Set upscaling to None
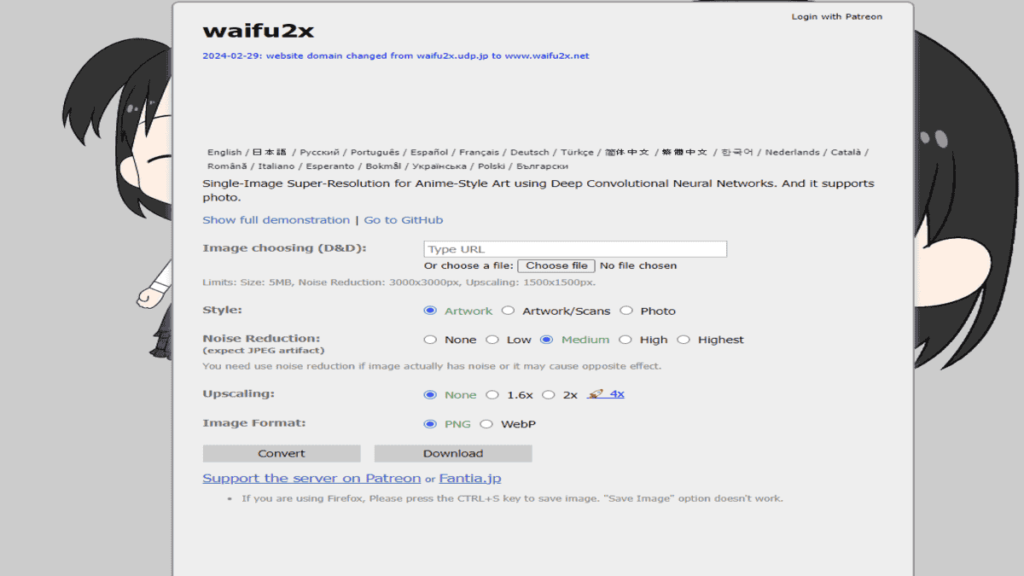The height and width of the screenshot is (576, 1024). (430, 394)
